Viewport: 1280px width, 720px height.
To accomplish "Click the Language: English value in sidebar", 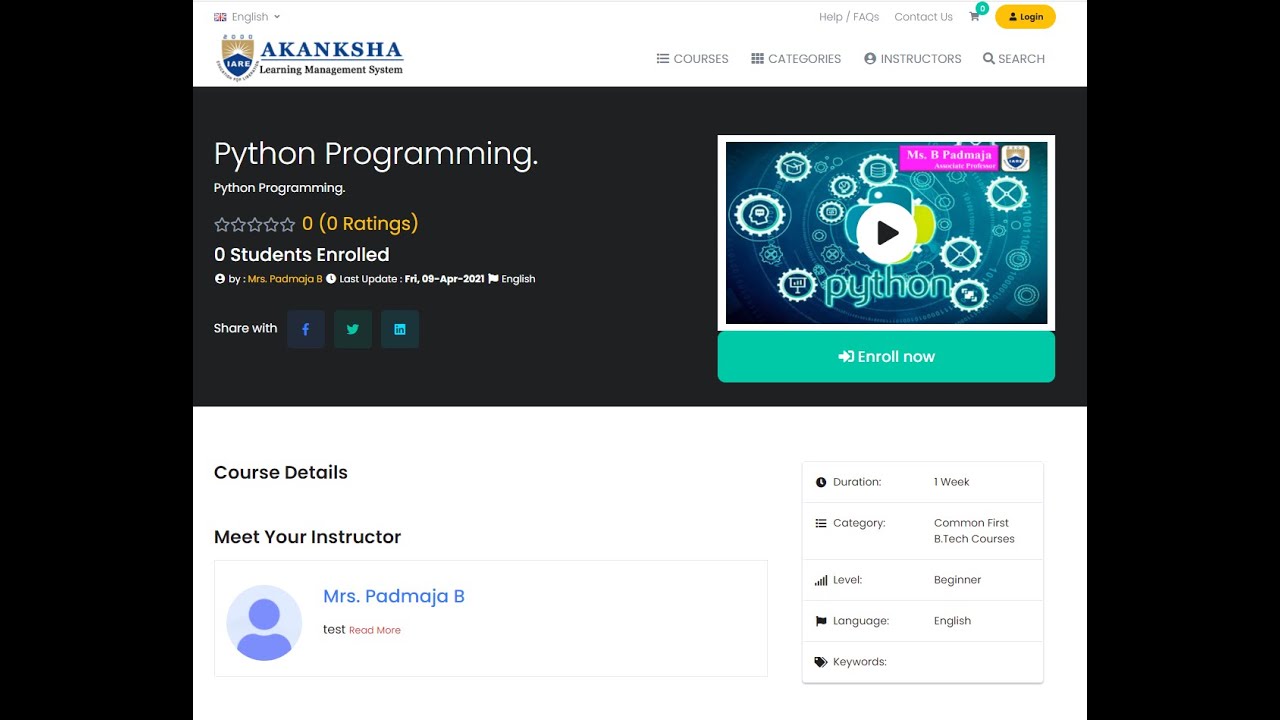I will (952, 621).
